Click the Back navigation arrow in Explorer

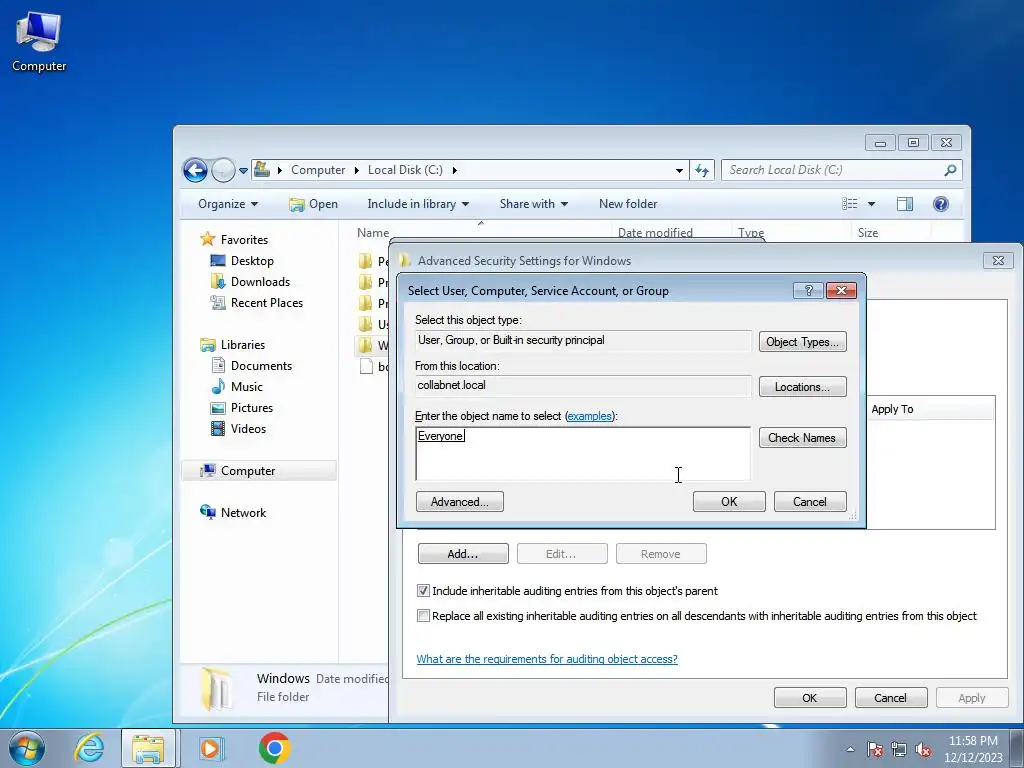pos(195,170)
